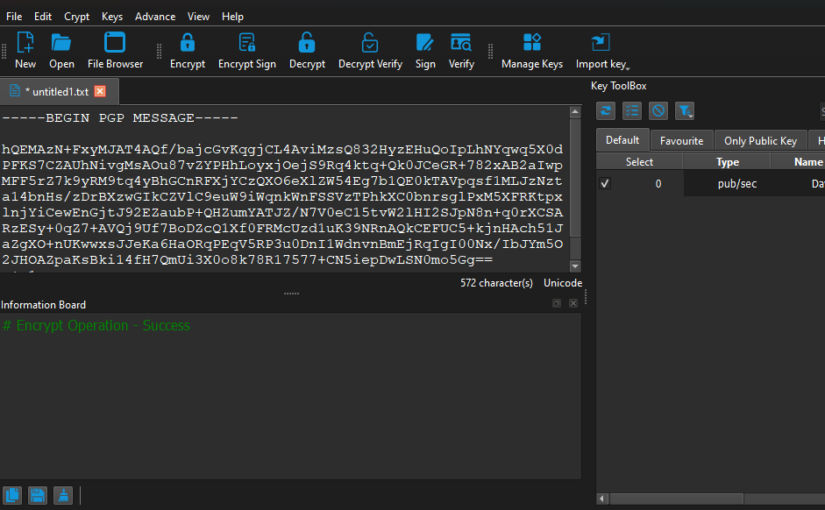Click the Import key button
The height and width of the screenshot is (510, 825).
point(601,51)
